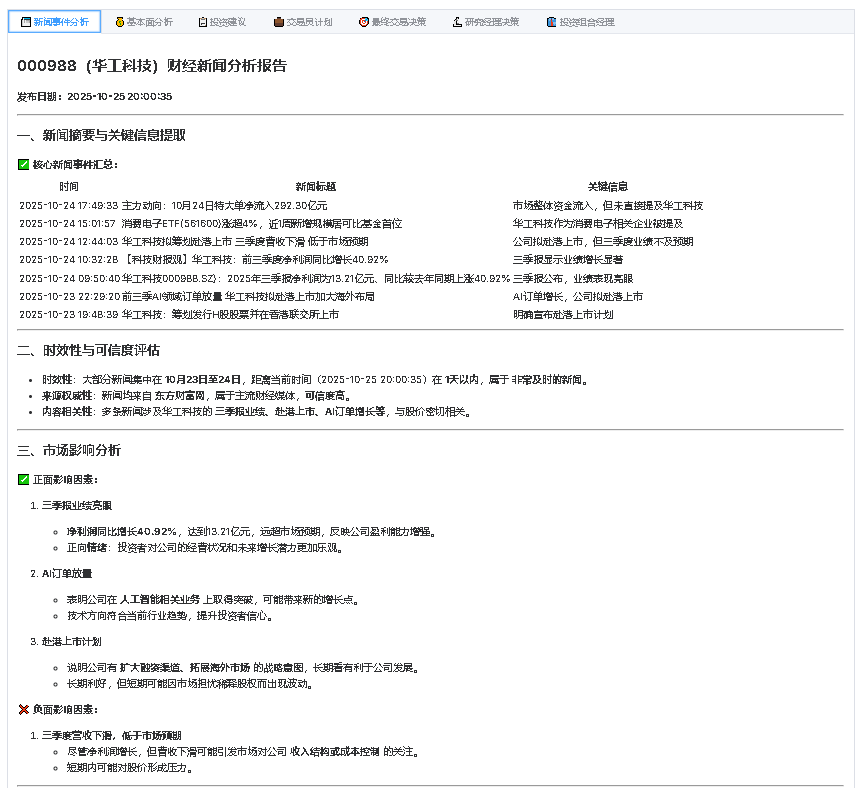Select the timestamp 2025-10-23 19:48:39
861x788 pixels.
tap(69, 315)
